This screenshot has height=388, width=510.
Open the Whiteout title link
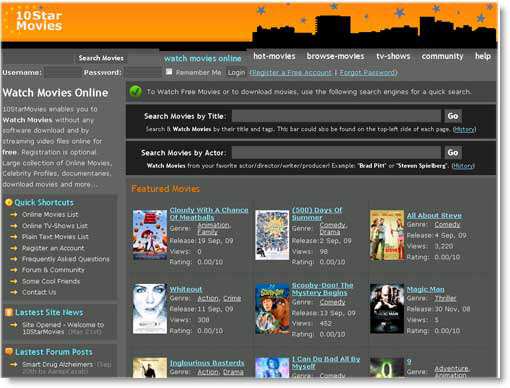coord(186,289)
